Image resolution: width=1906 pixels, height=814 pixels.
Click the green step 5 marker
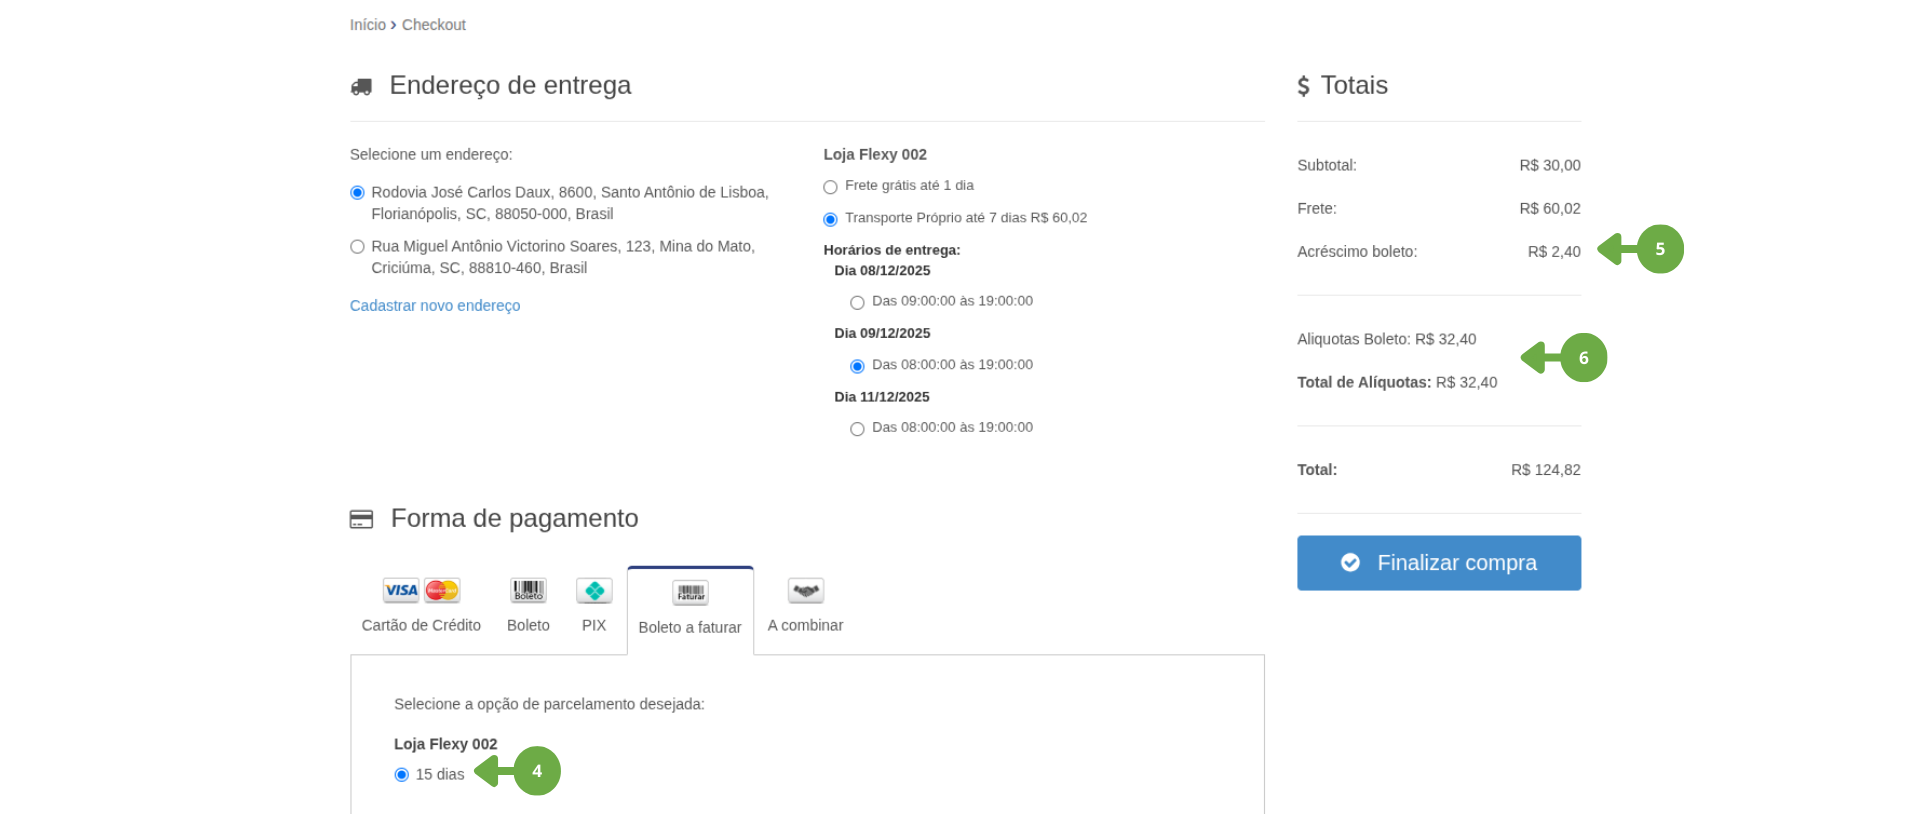coord(1660,249)
